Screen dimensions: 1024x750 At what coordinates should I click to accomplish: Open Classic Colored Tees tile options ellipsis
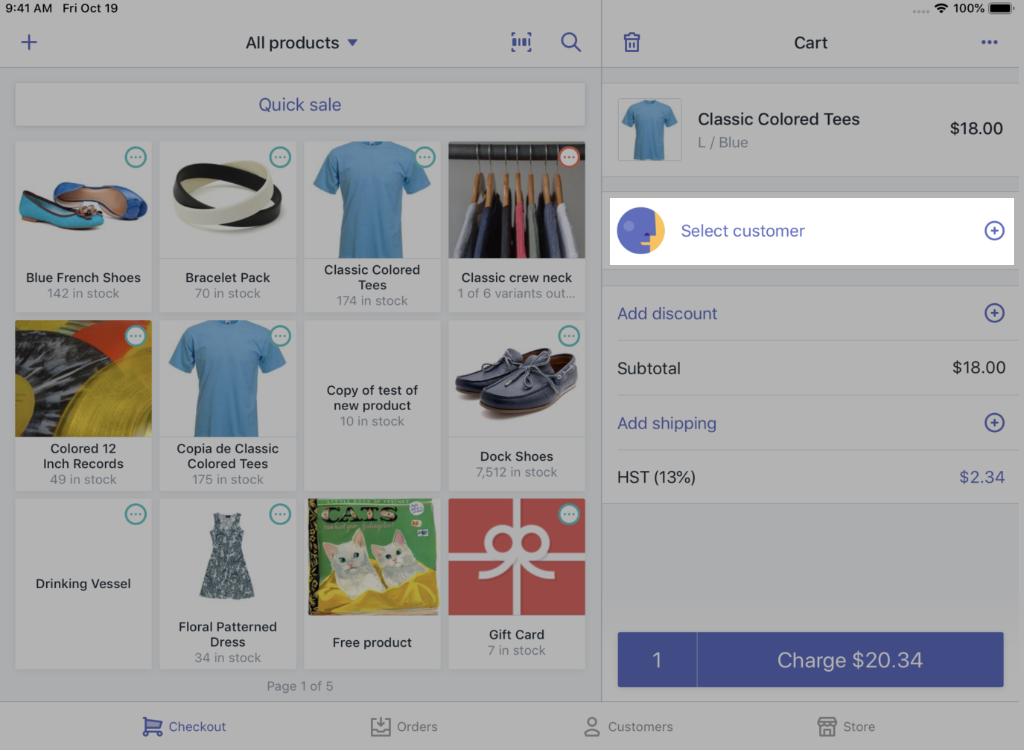pos(425,157)
